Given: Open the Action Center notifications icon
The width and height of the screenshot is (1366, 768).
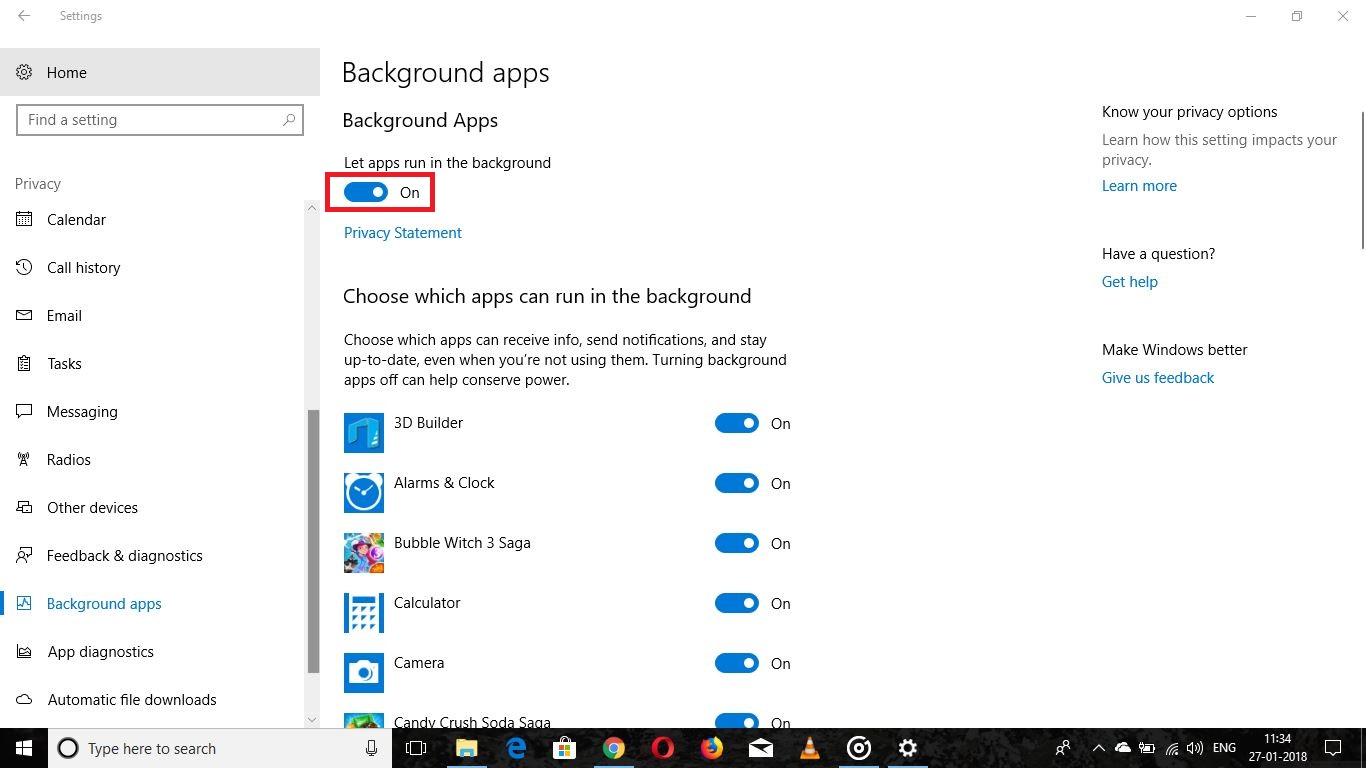Looking at the screenshot, I should point(1332,748).
